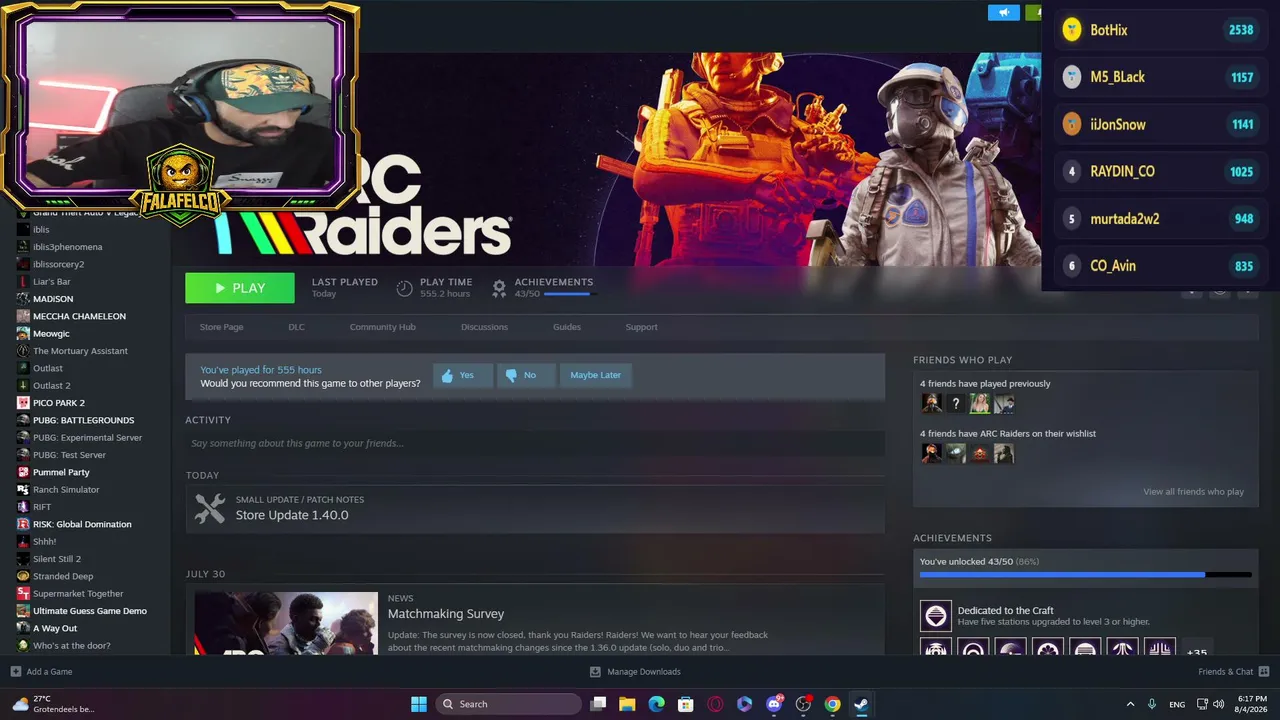Go to the Community Hub tab
The height and width of the screenshot is (720, 1280).
tap(382, 327)
